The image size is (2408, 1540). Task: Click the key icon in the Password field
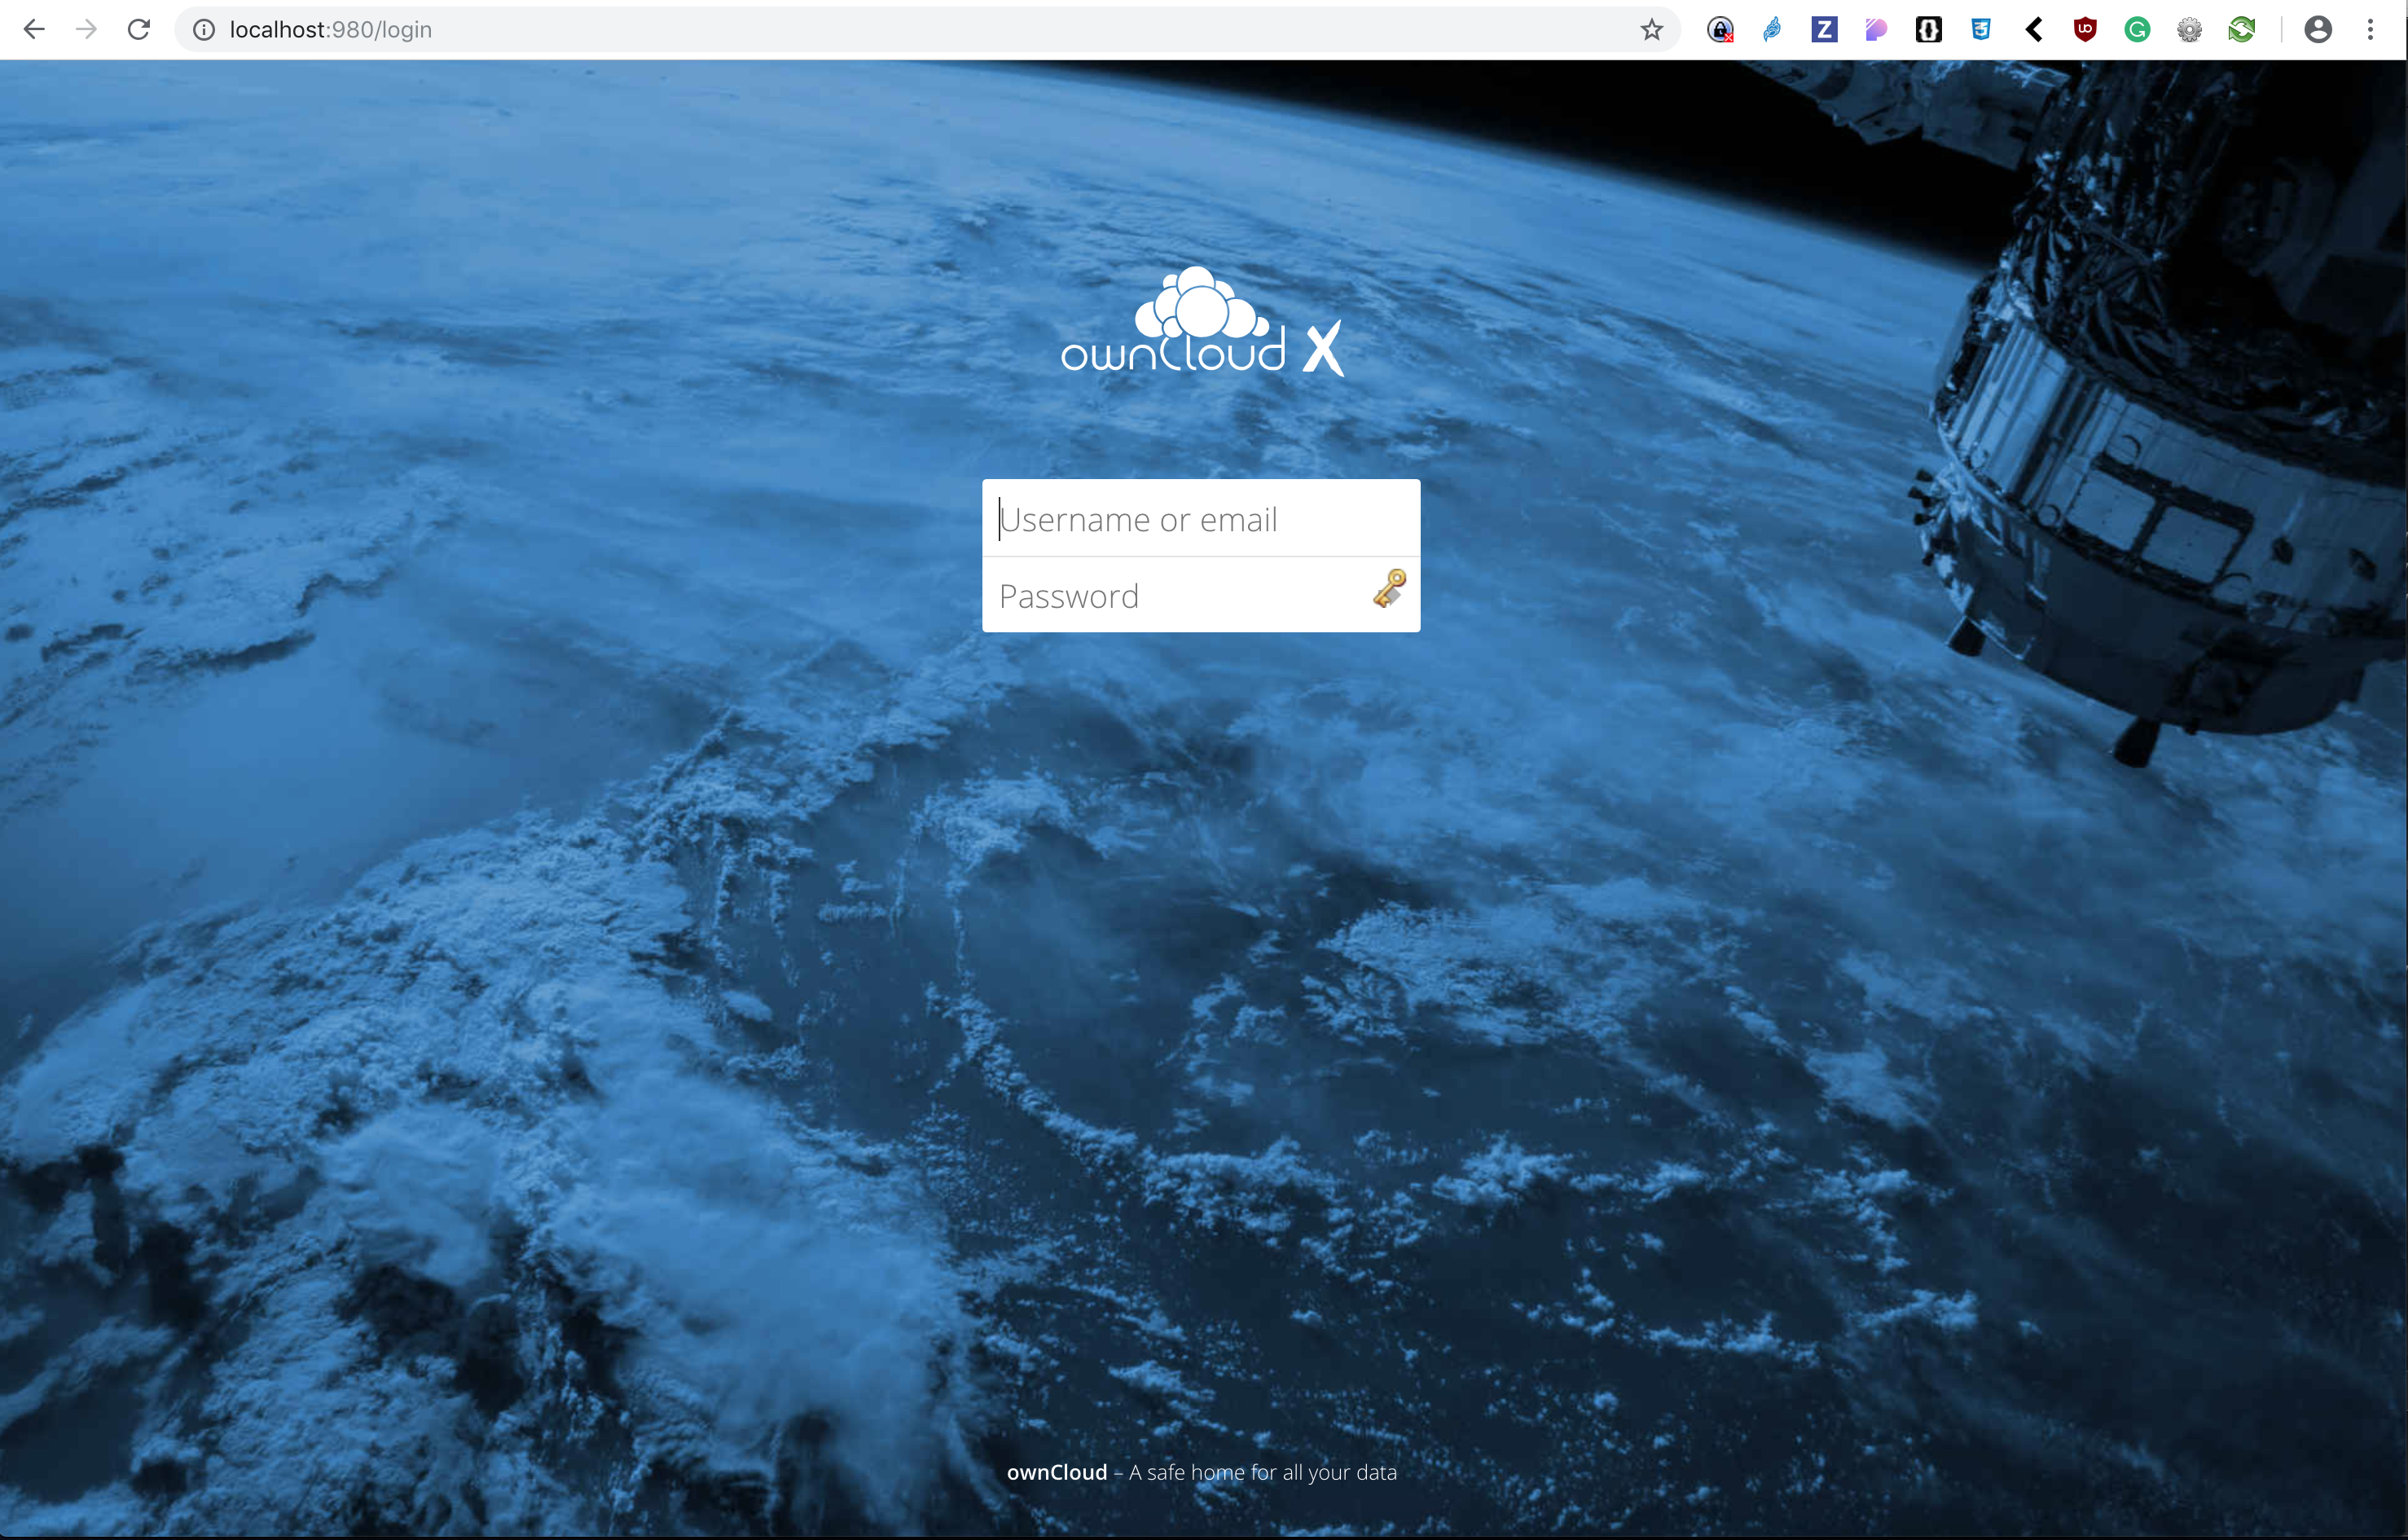(x=1390, y=590)
